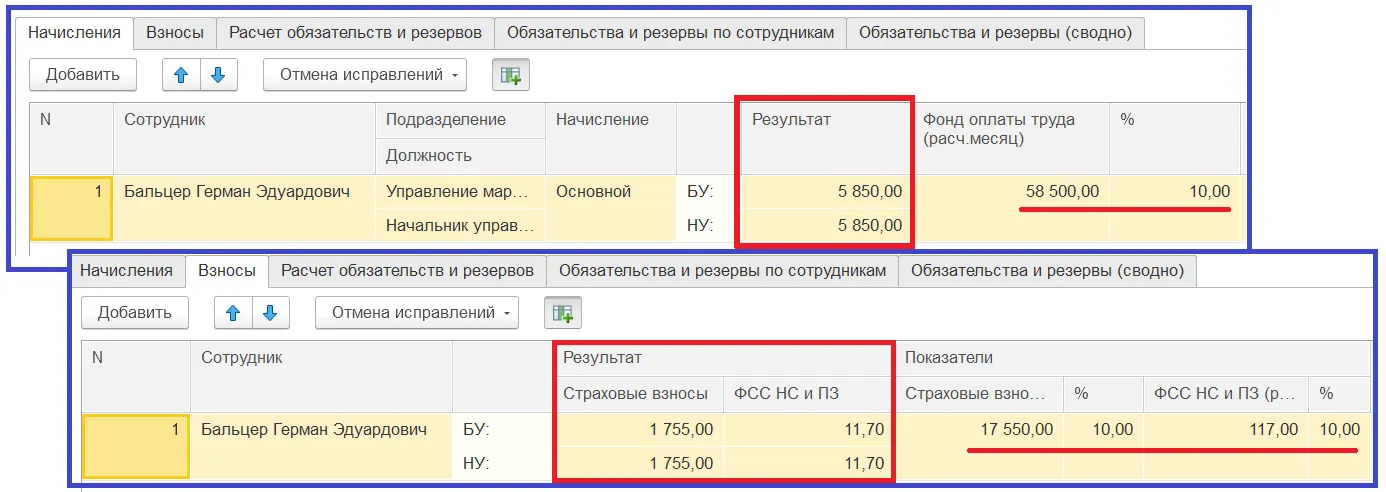Expand Отмена исправлений dropdown above Страховые взносы column
This screenshot has width=1386, height=492.
[417, 313]
